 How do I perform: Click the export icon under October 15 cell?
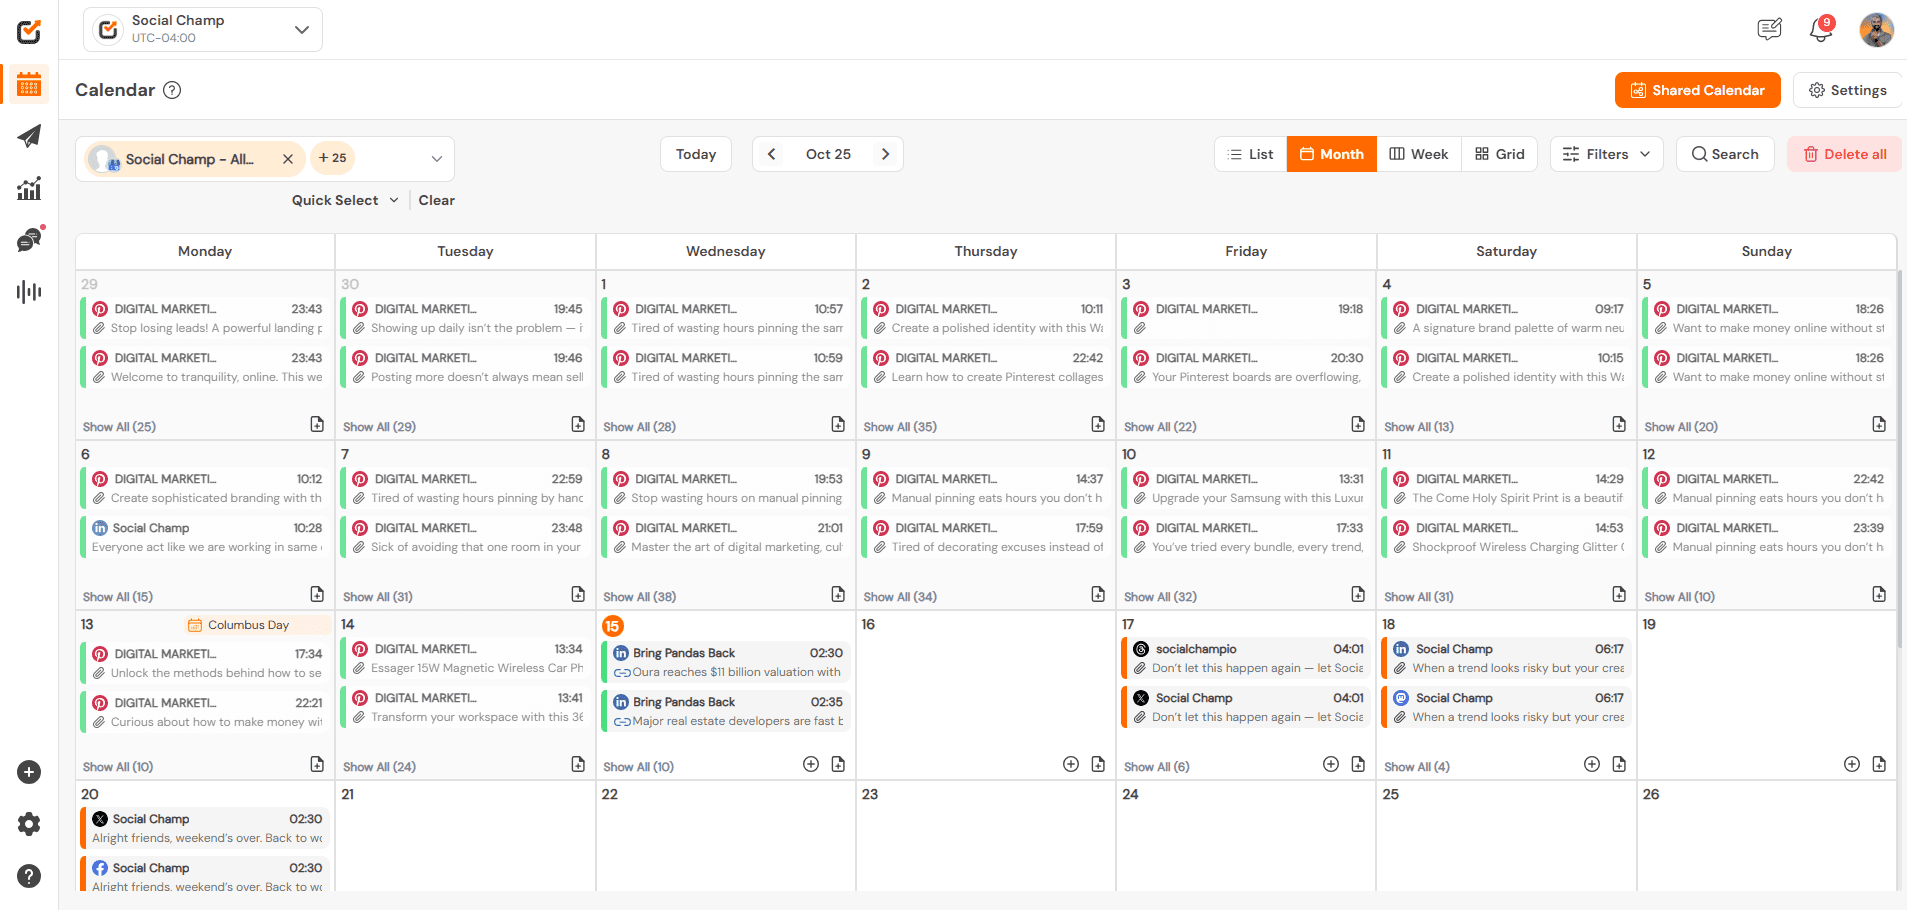click(838, 764)
